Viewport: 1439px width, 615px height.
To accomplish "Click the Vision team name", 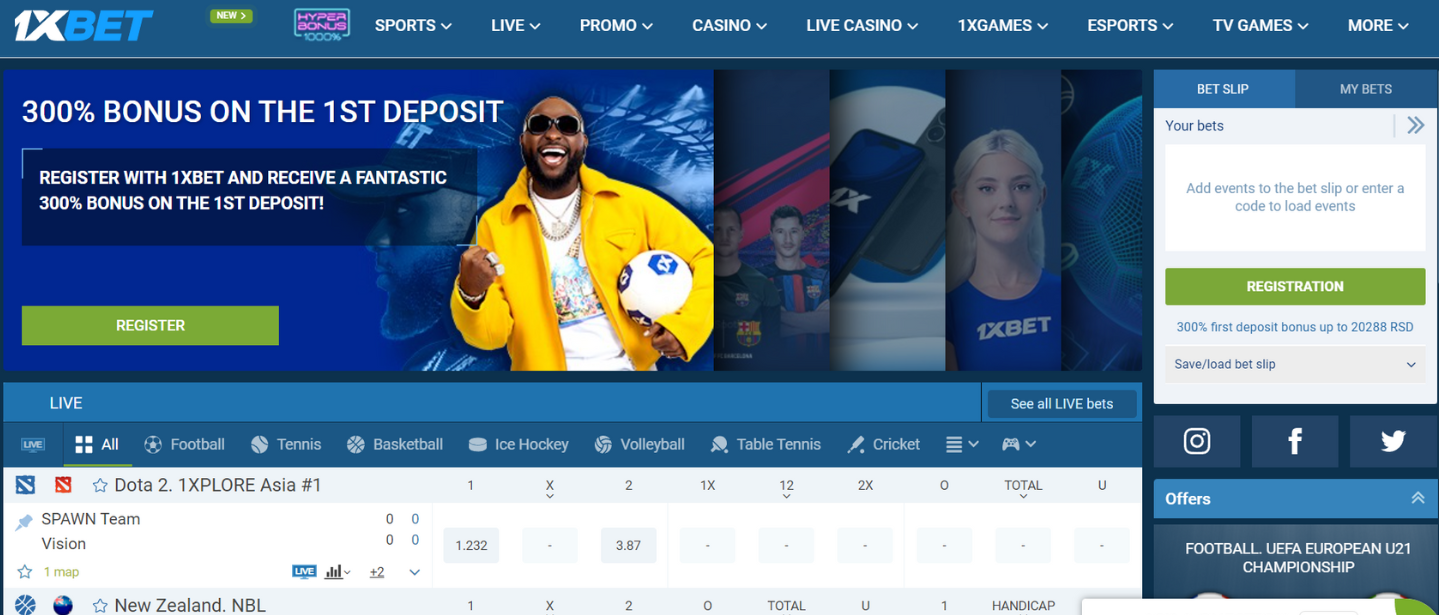I will [x=64, y=544].
